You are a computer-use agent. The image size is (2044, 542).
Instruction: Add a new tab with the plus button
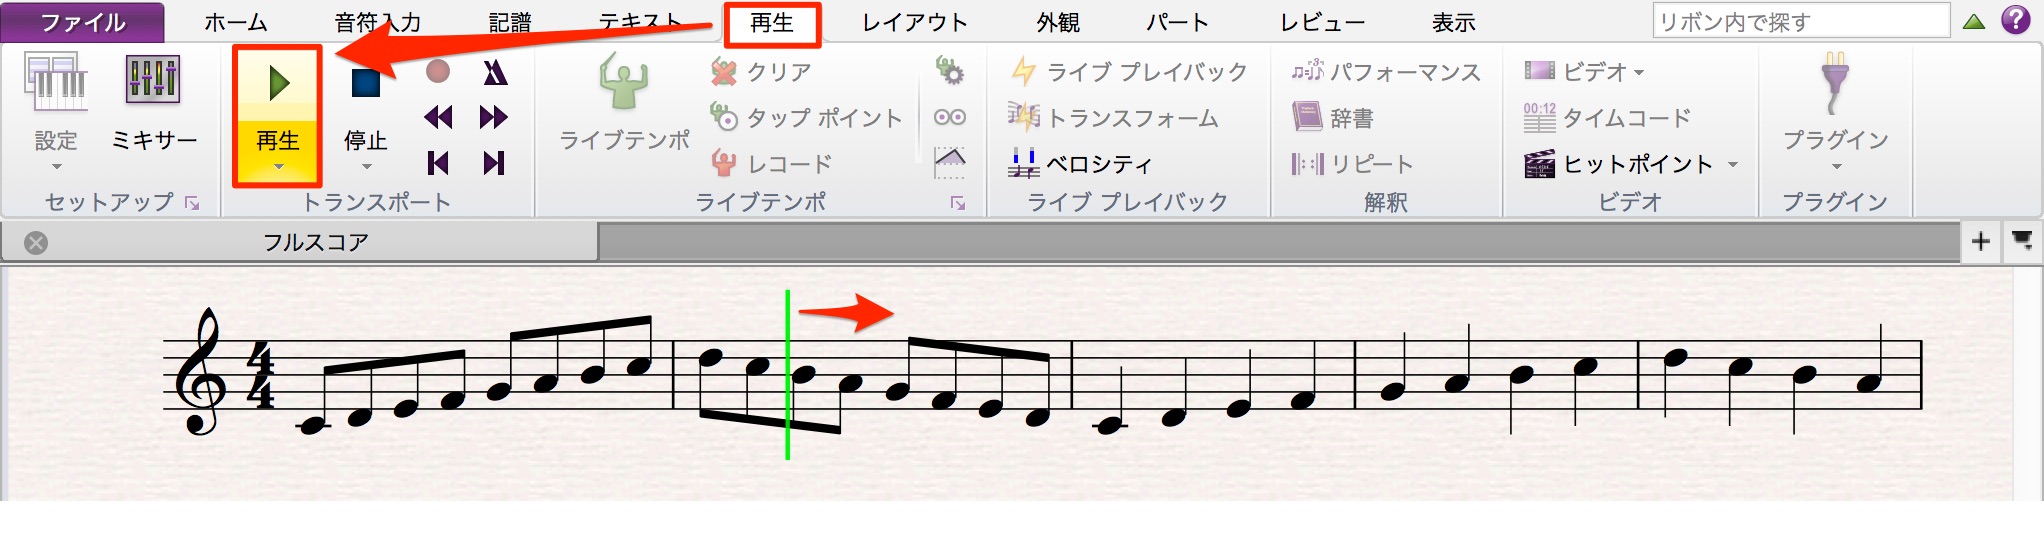[x=1980, y=241]
